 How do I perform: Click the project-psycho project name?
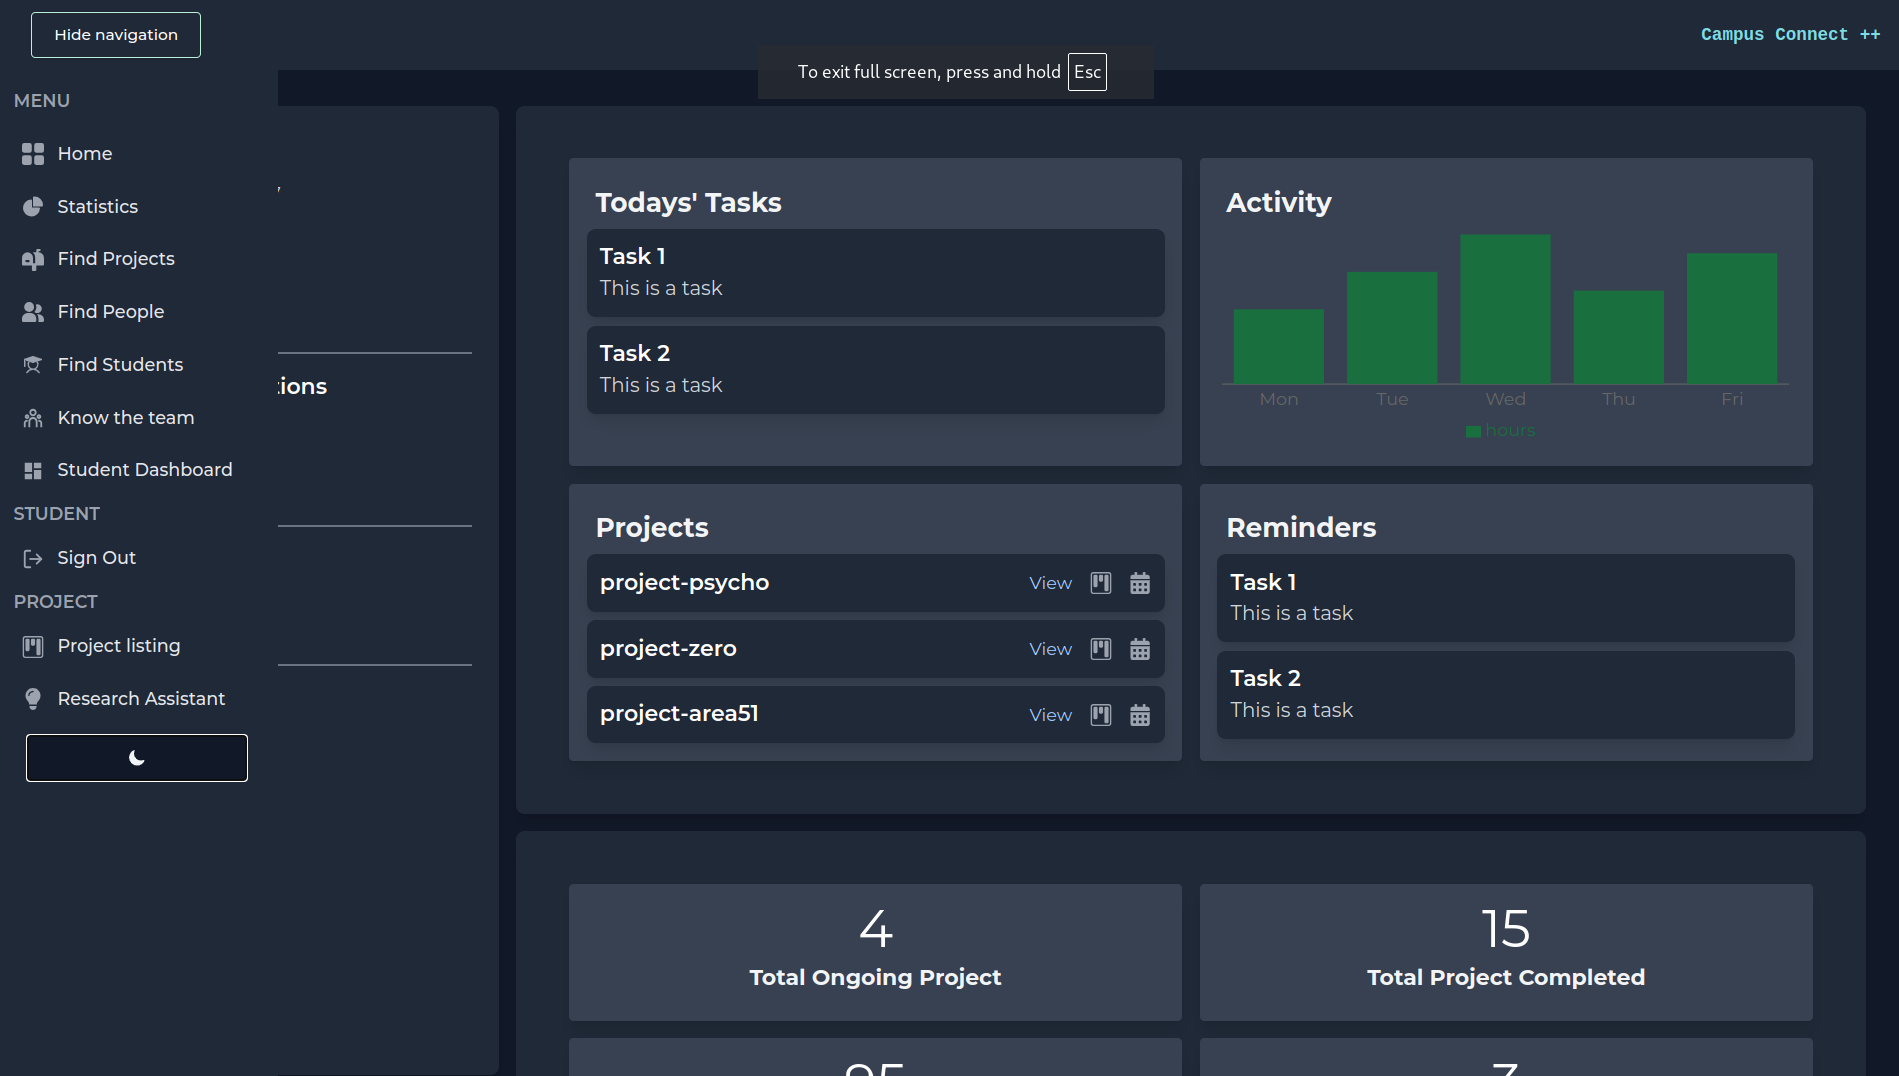684,583
